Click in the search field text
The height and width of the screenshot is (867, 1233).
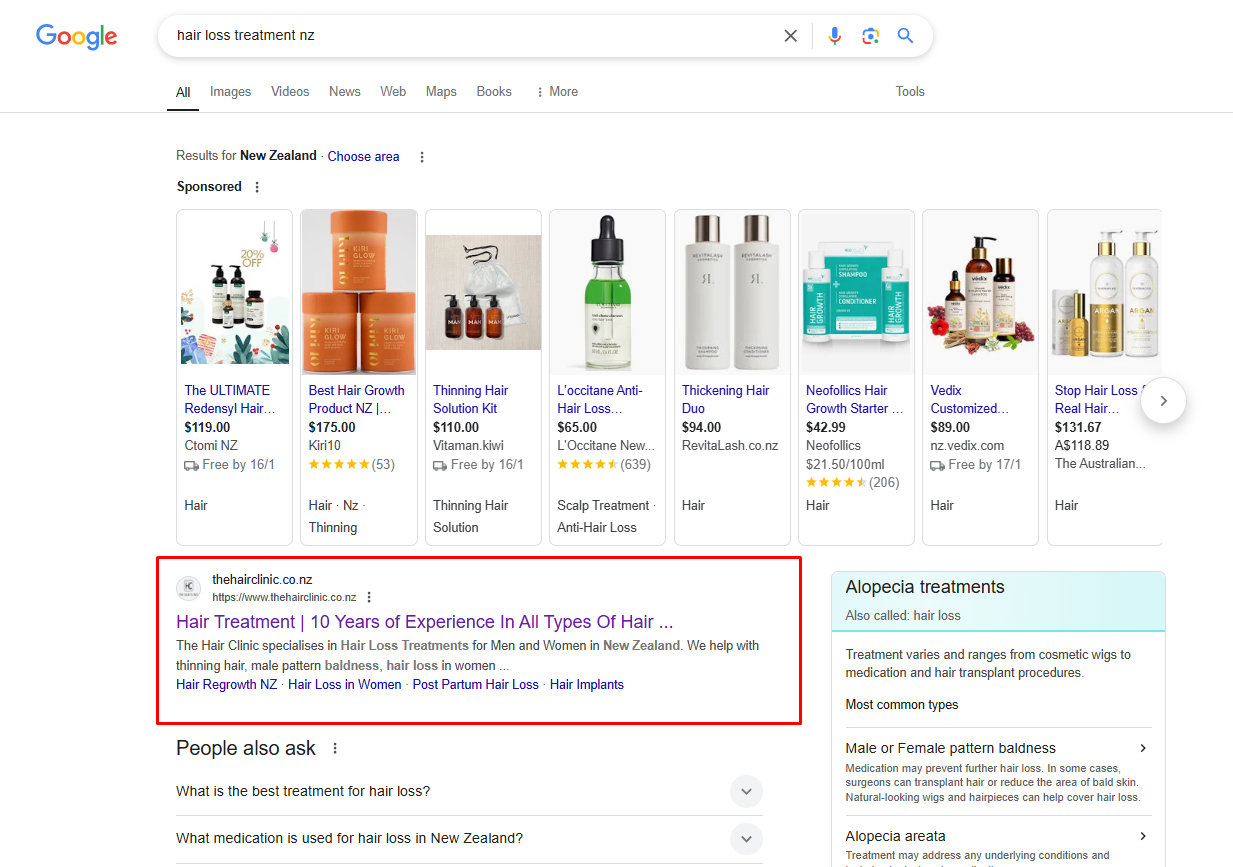pyautogui.click(x=246, y=35)
